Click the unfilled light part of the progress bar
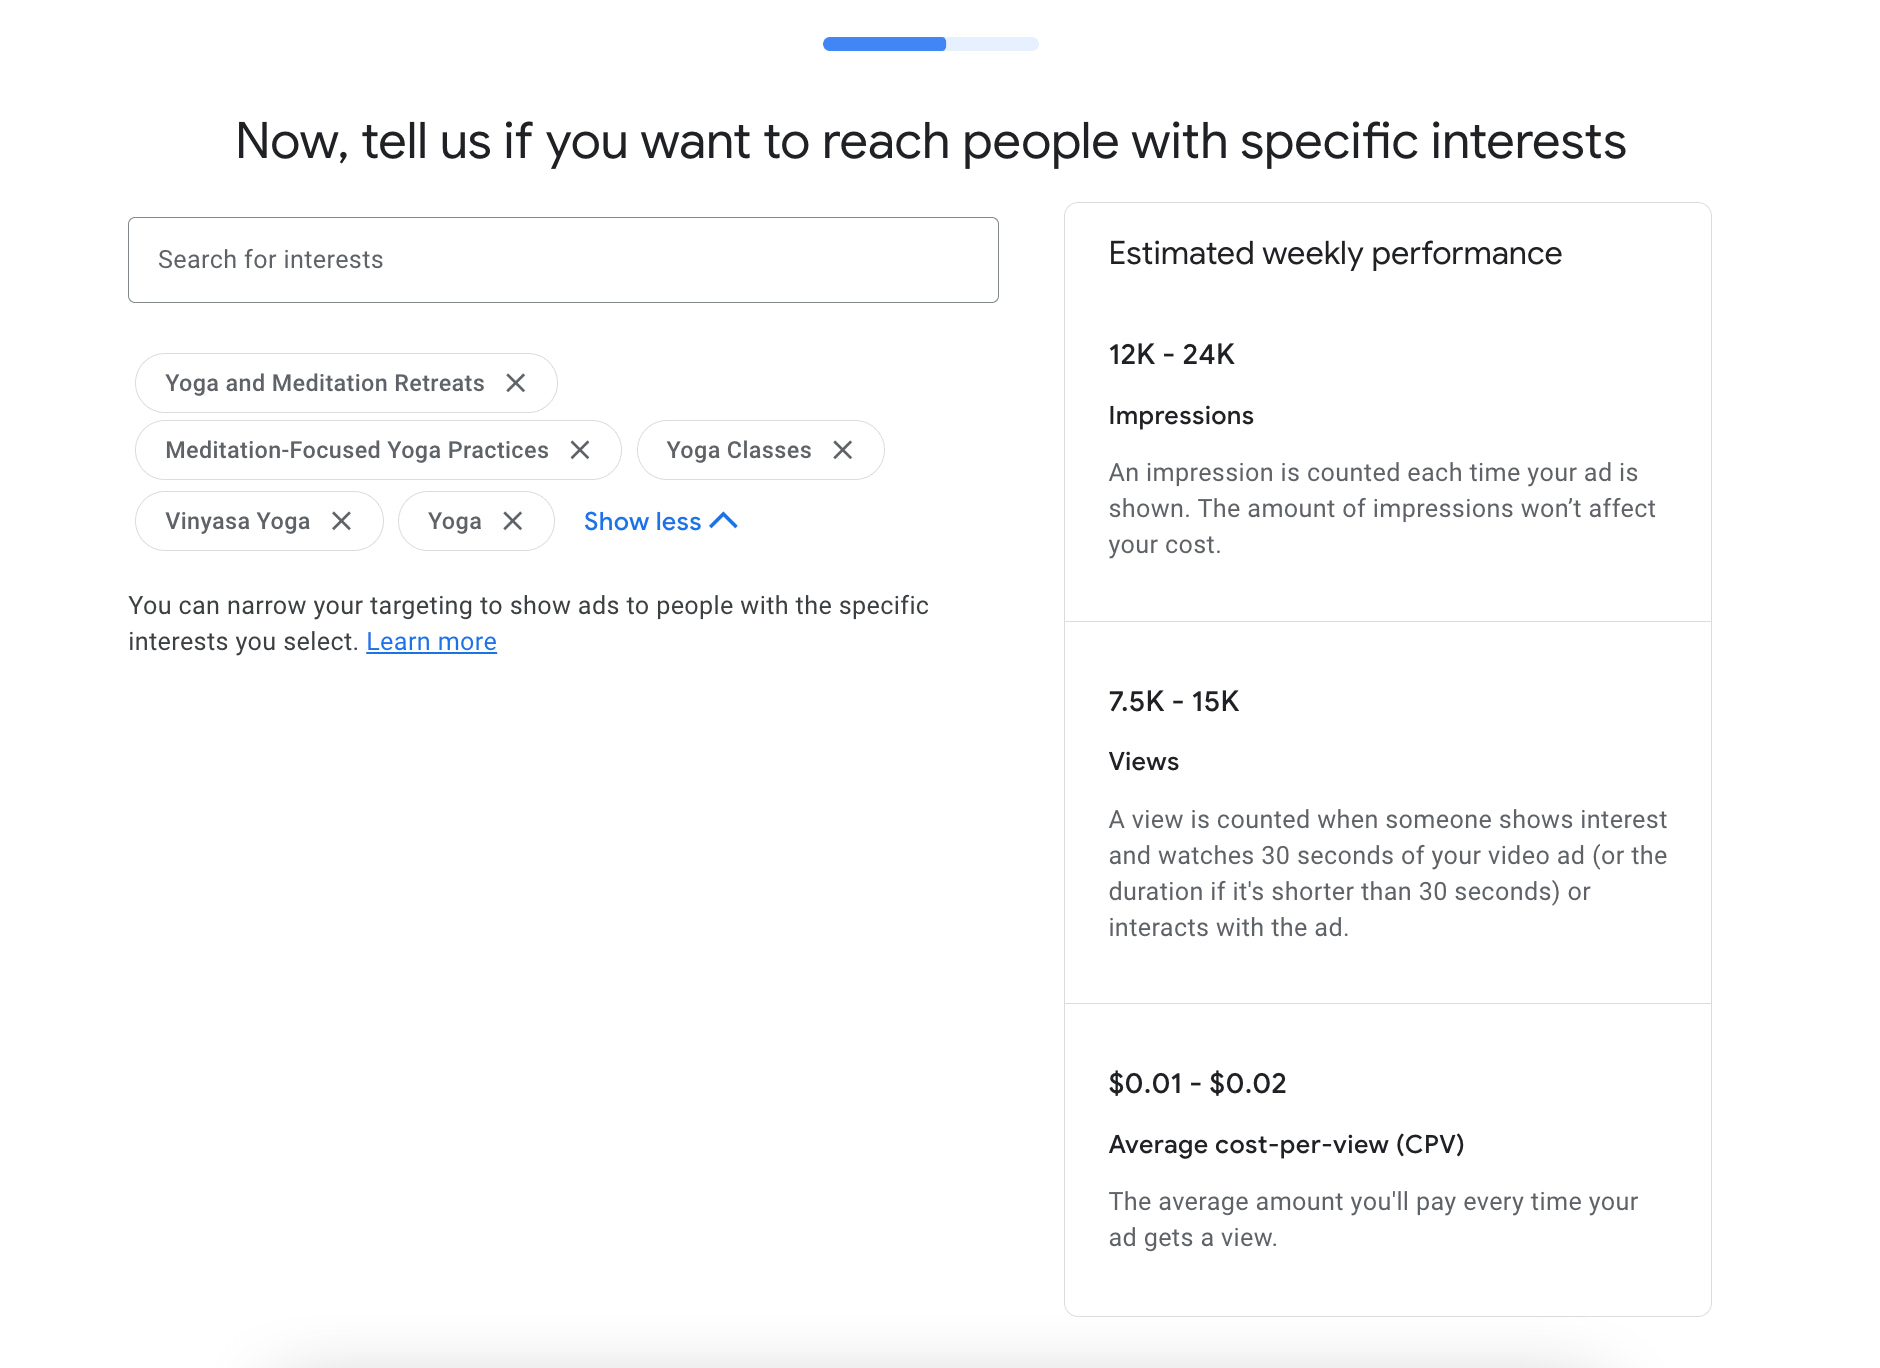The height and width of the screenshot is (1368, 1880). (992, 44)
